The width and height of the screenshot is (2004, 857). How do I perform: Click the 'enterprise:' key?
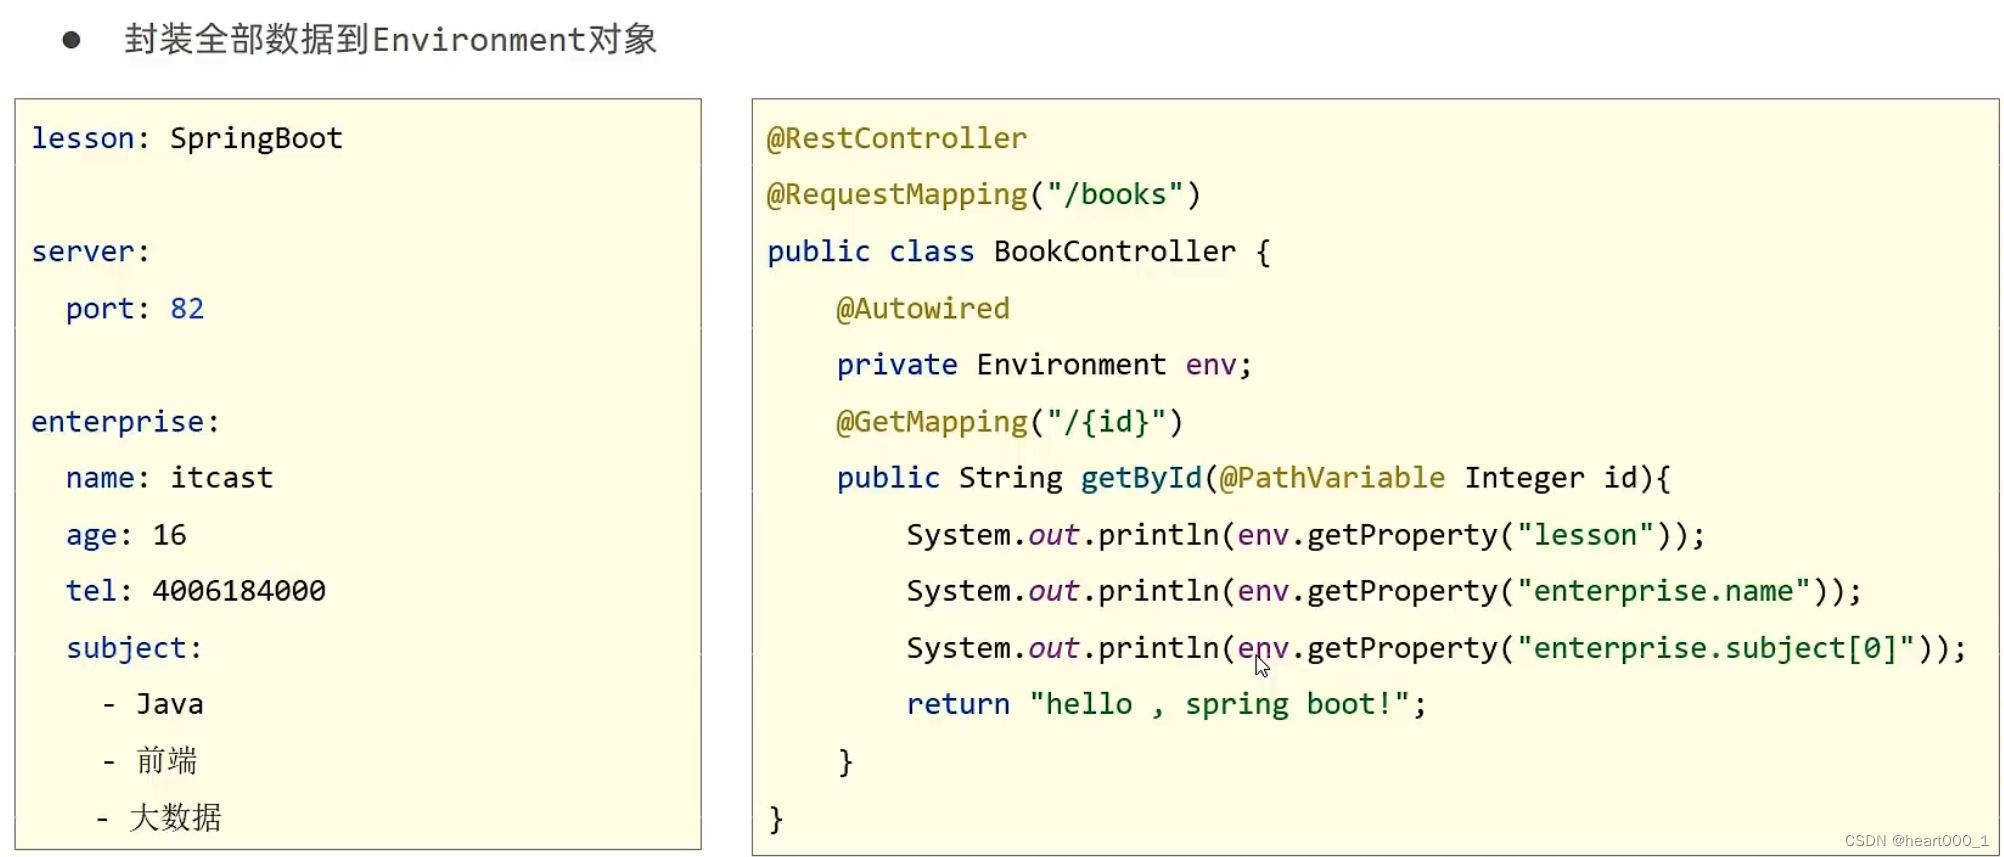(125, 422)
